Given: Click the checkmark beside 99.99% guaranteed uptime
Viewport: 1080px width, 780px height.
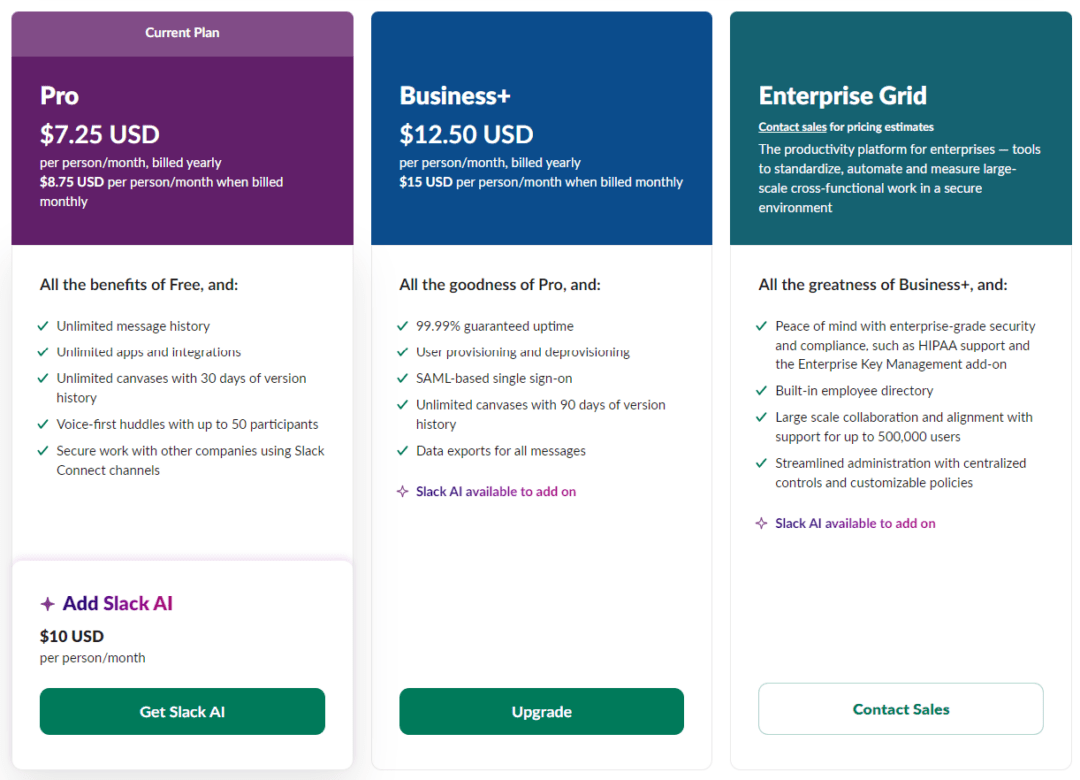Looking at the screenshot, I should point(404,326).
